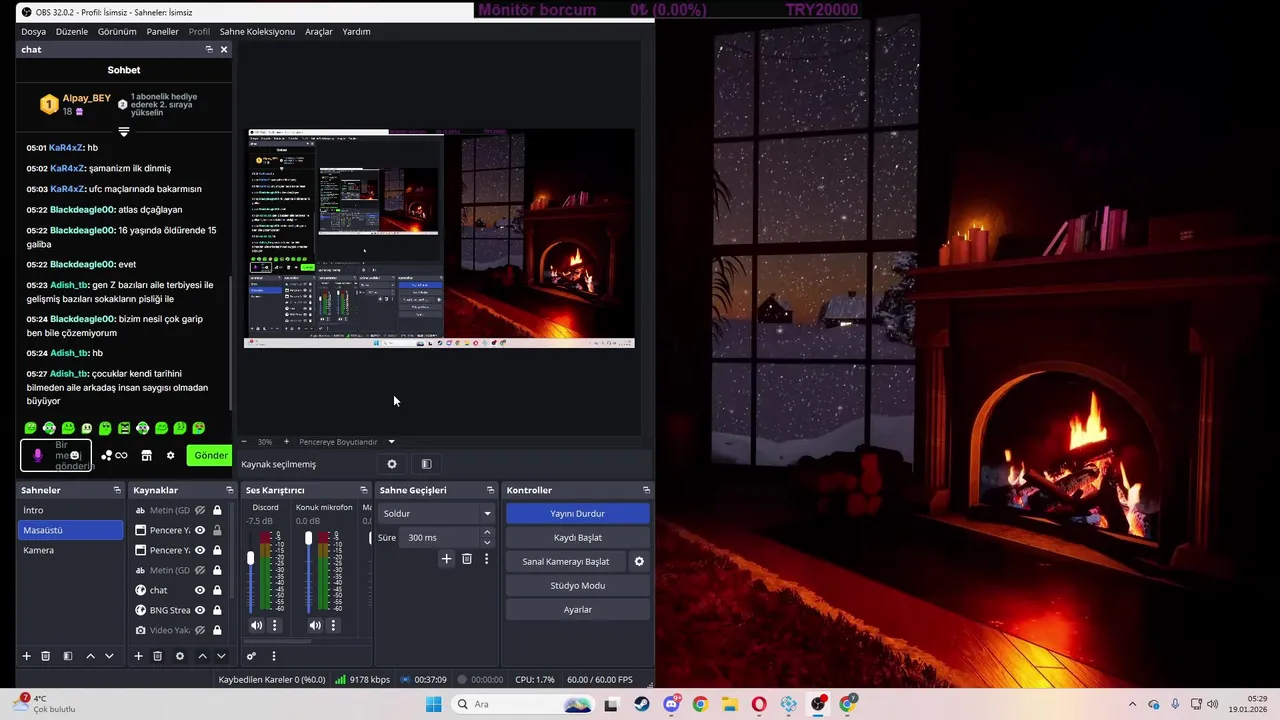
Task: Float the Kontroller dock panel
Action: pos(646,490)
